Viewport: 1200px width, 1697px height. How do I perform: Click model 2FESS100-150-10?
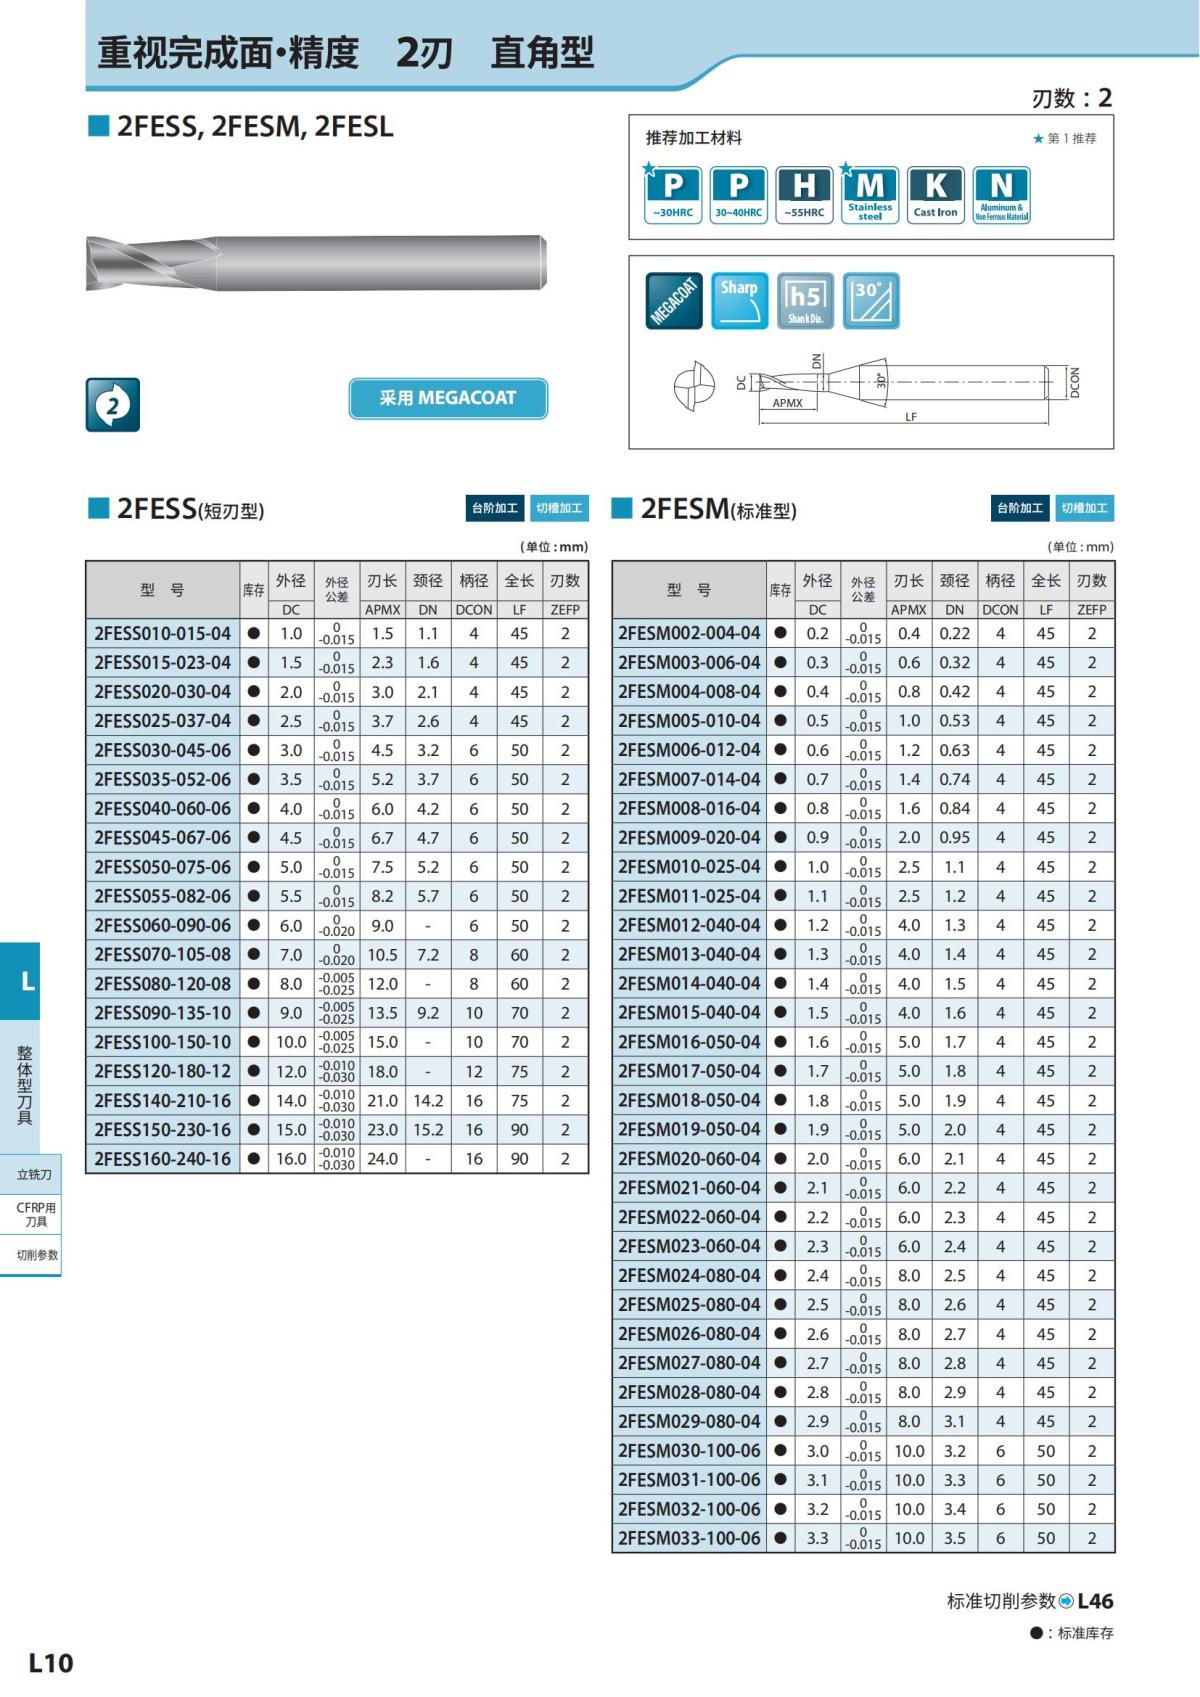pyautogui.click(x=163, y=1042)
